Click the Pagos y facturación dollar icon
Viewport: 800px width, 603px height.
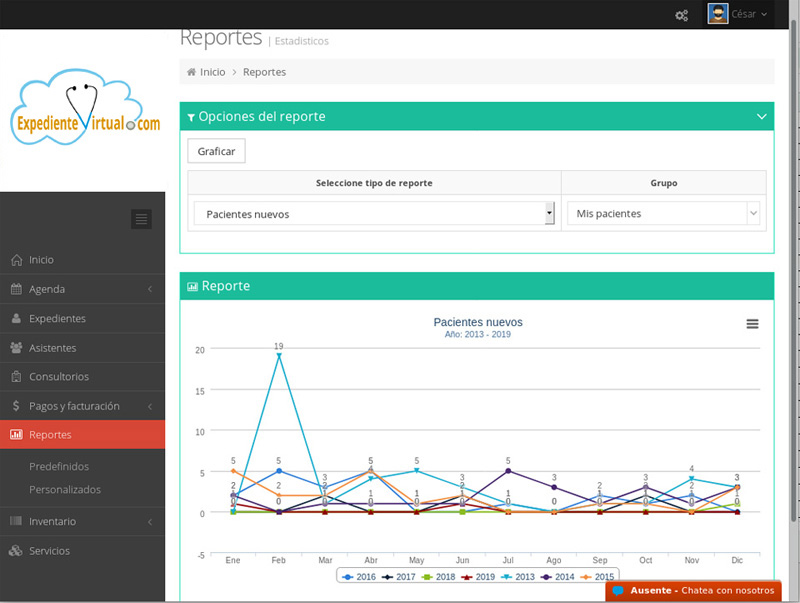coord(16,406)
